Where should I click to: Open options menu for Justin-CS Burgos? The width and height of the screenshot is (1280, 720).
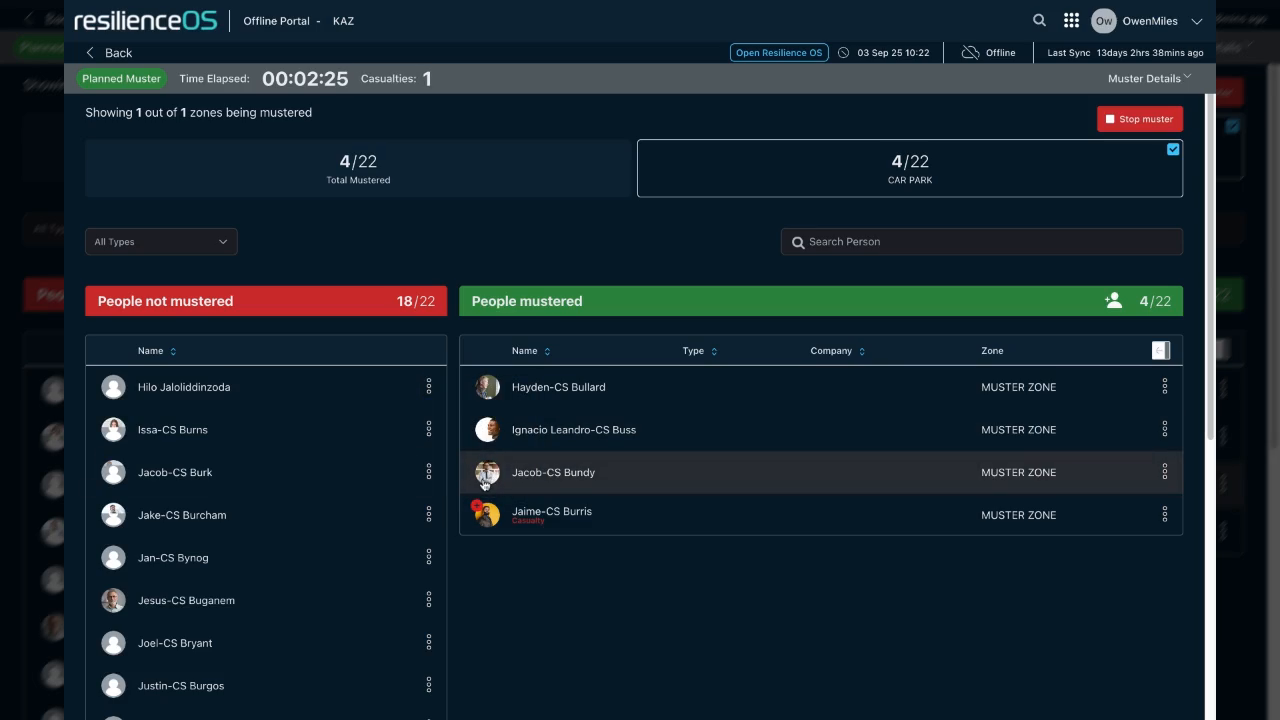tap(429, 685)
